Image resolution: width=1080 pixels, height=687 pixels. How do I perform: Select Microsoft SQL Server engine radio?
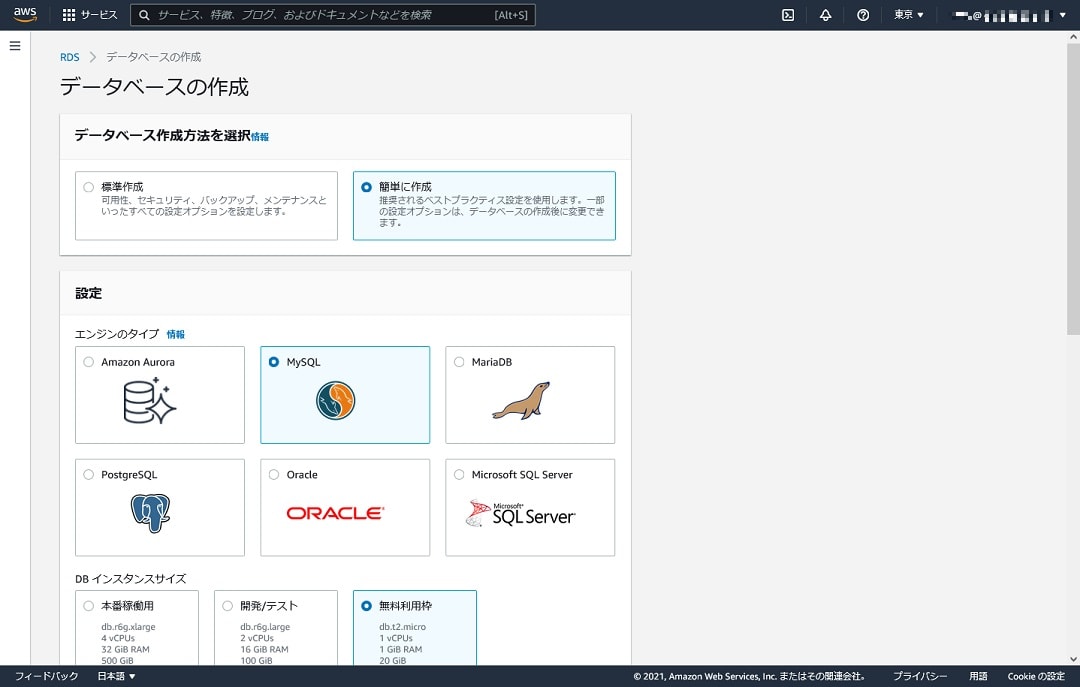coord(459,474)
